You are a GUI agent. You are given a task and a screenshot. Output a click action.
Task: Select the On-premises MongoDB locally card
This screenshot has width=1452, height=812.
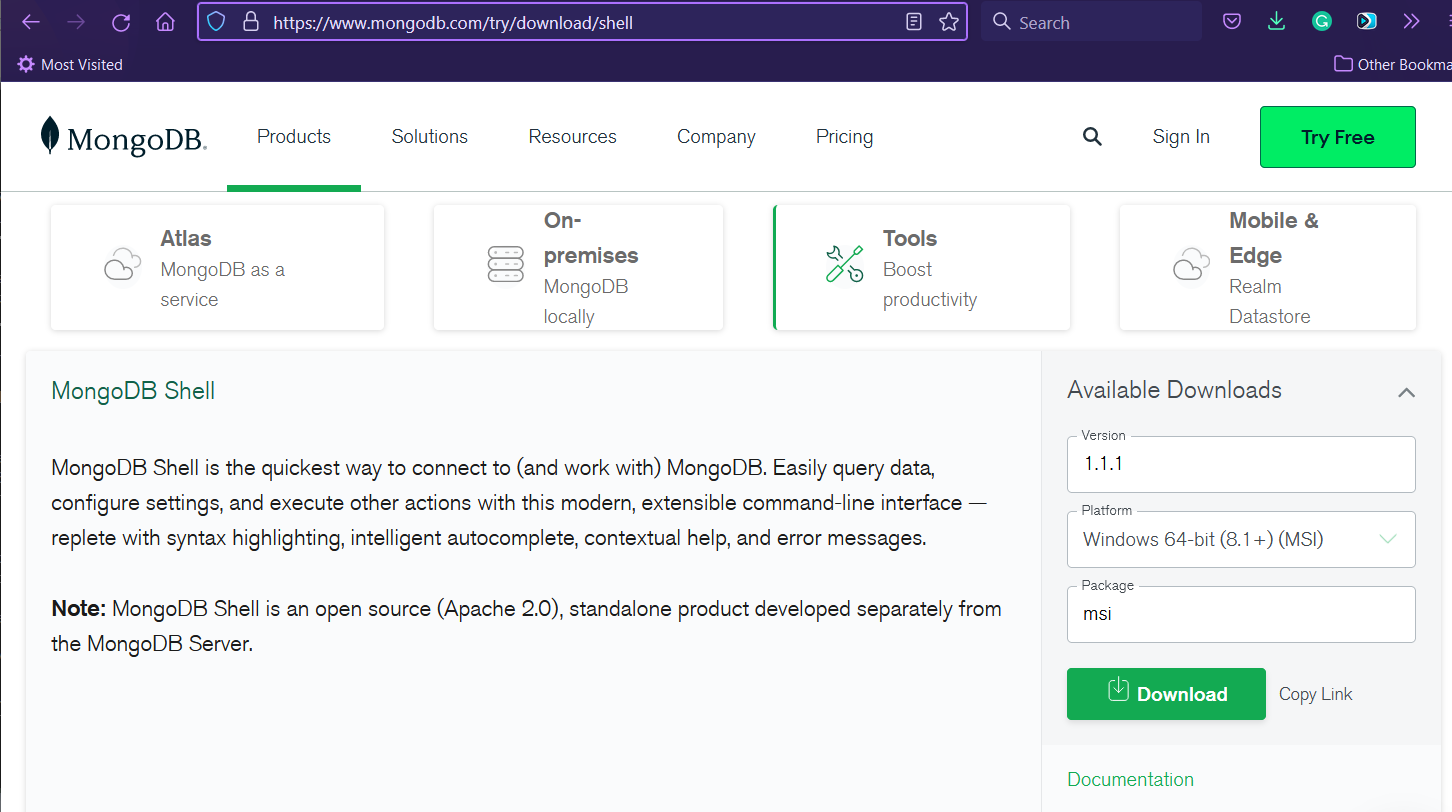point(578,268)
